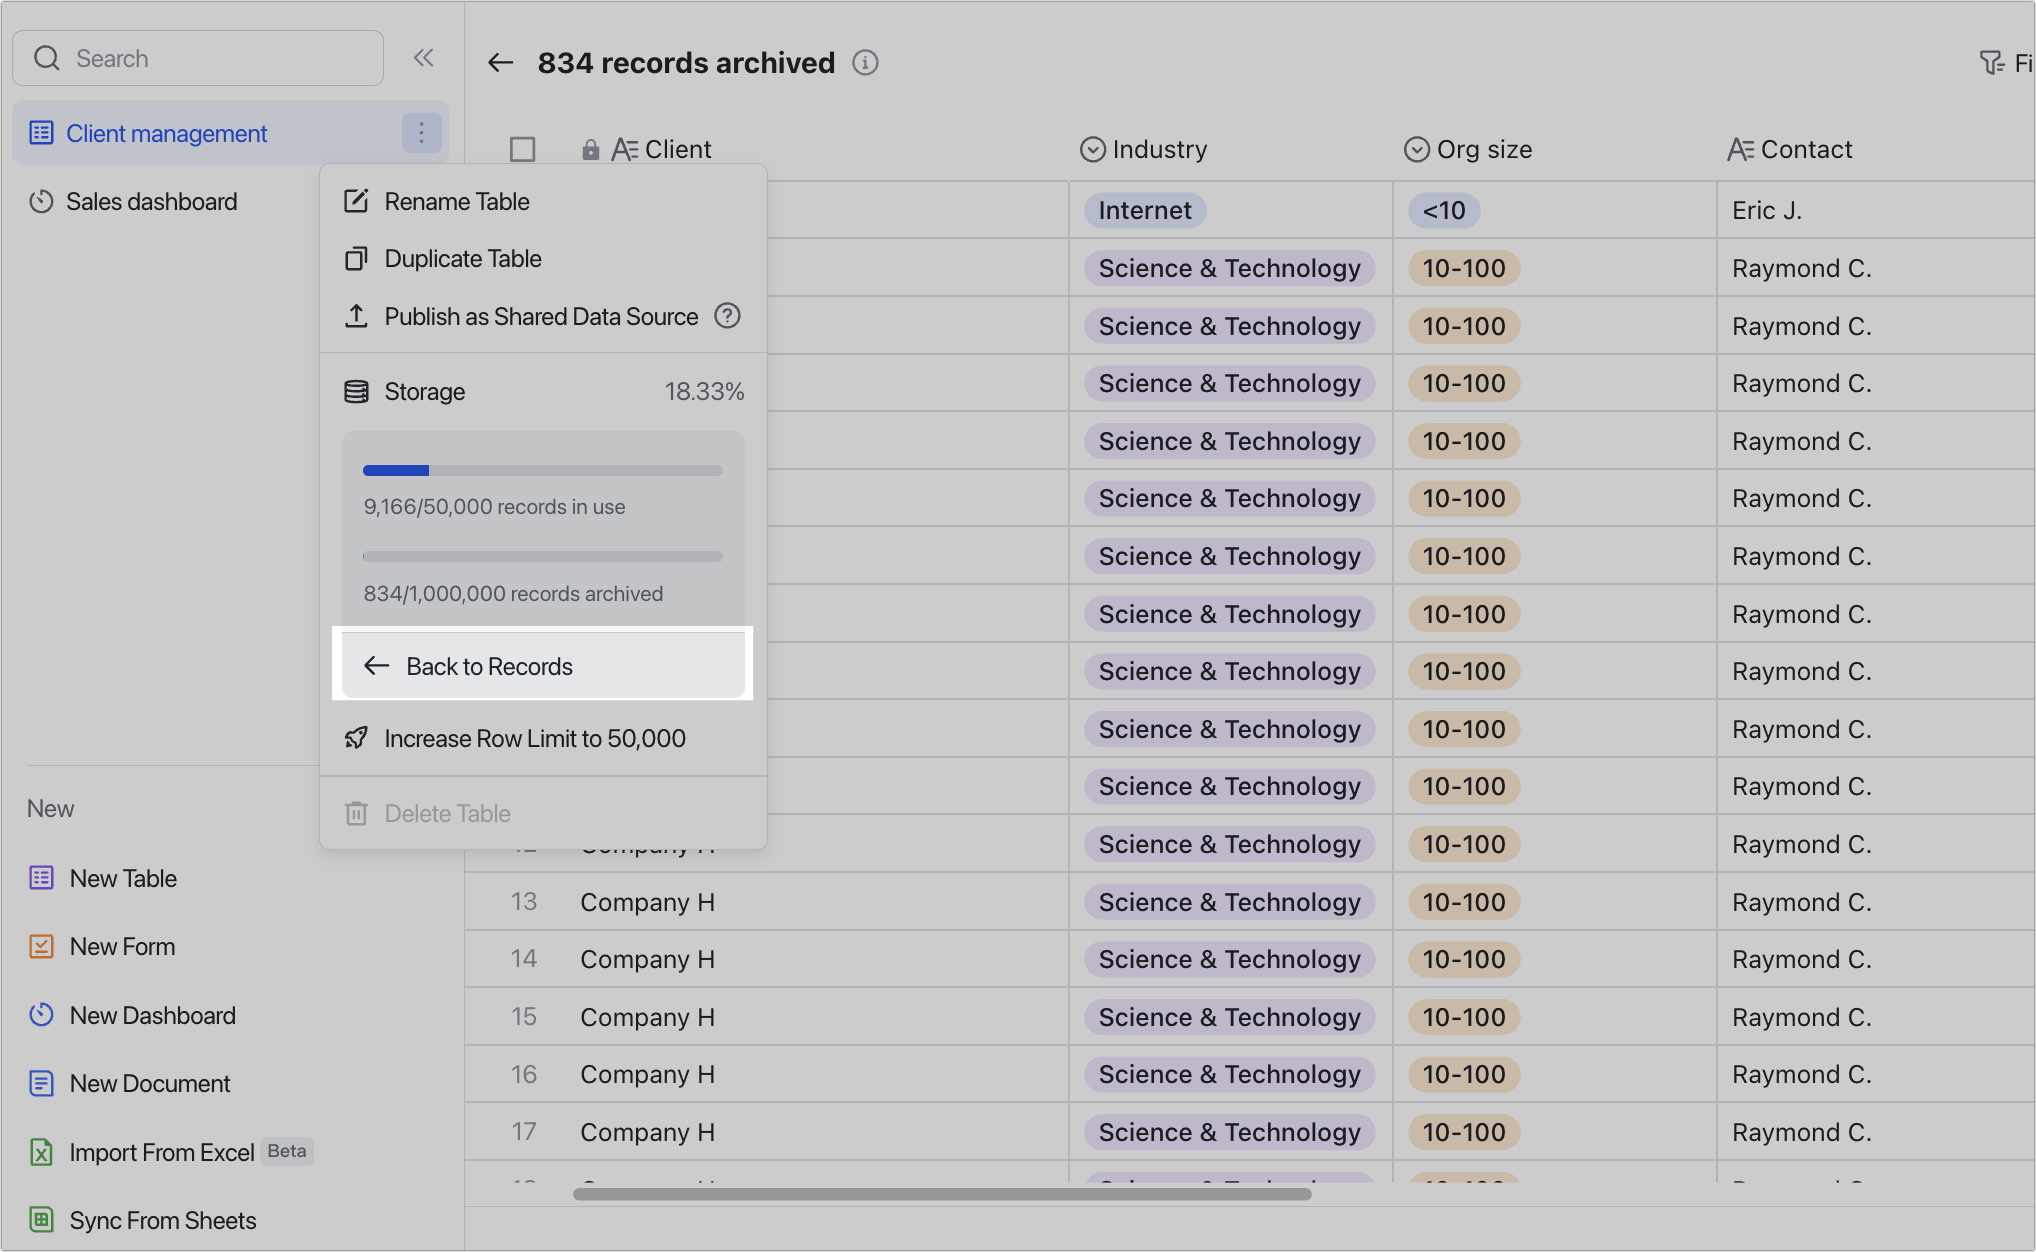
Task: Click the filter icon in the top right
Action: (x=1990, y=62)
